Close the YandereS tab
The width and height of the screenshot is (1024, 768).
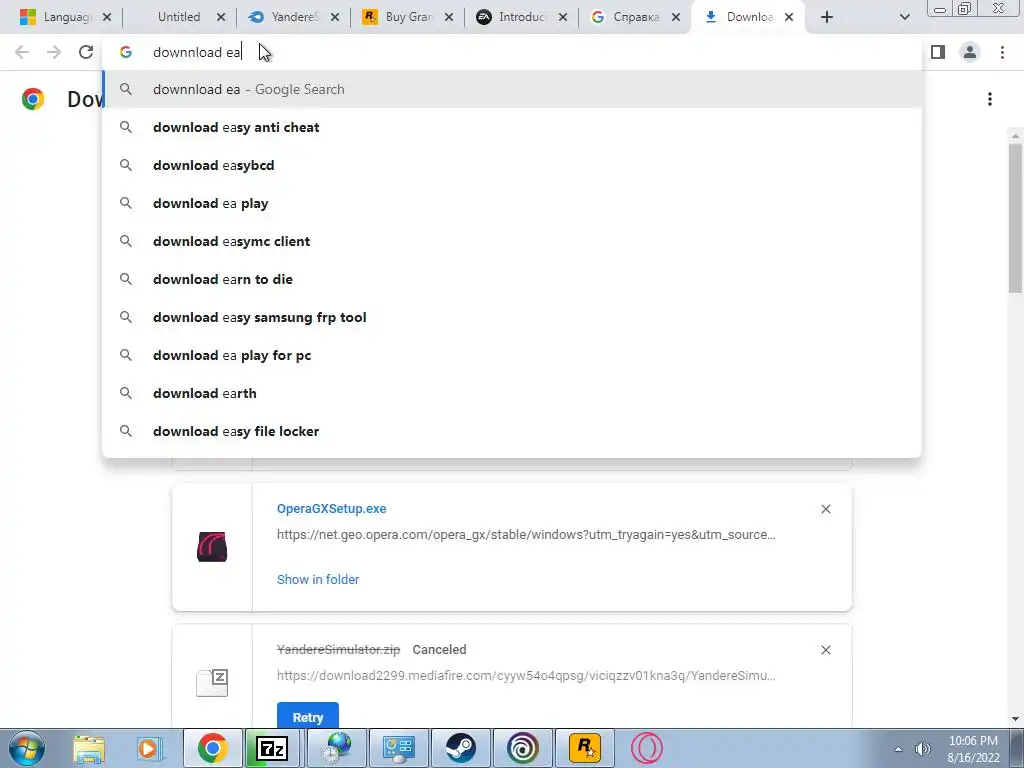335,17
